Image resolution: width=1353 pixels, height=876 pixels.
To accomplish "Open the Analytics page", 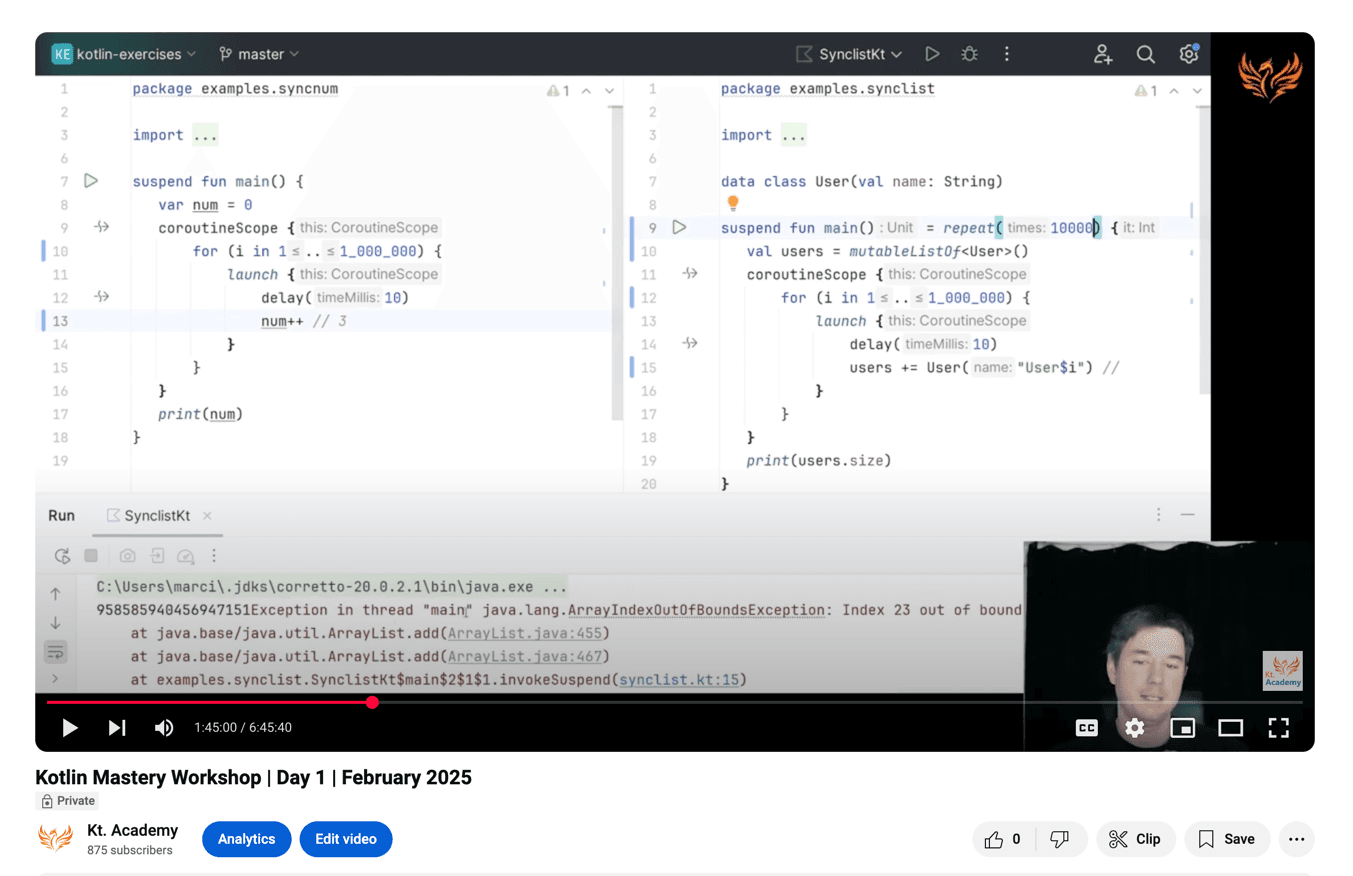I will tap(246, 839).
